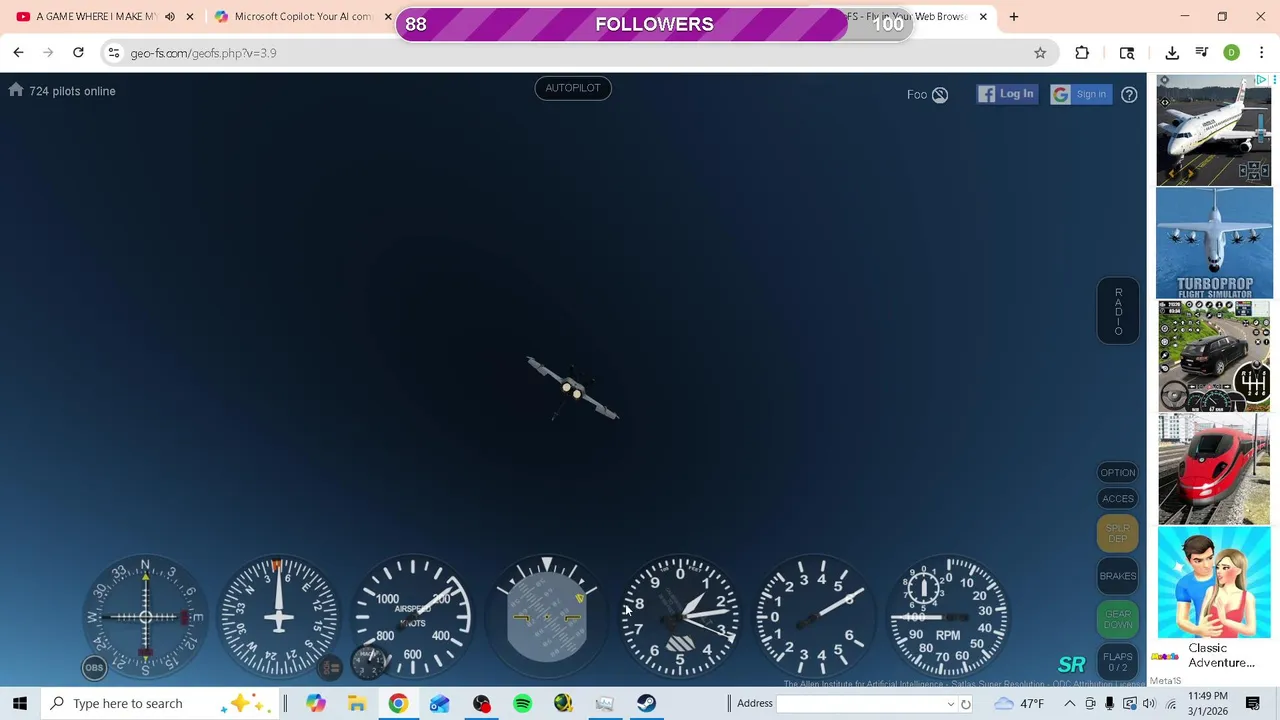The width and height of the screenshot is (1280, 720).
Task: Open the Windows notification center
Action: (1253, 703)
